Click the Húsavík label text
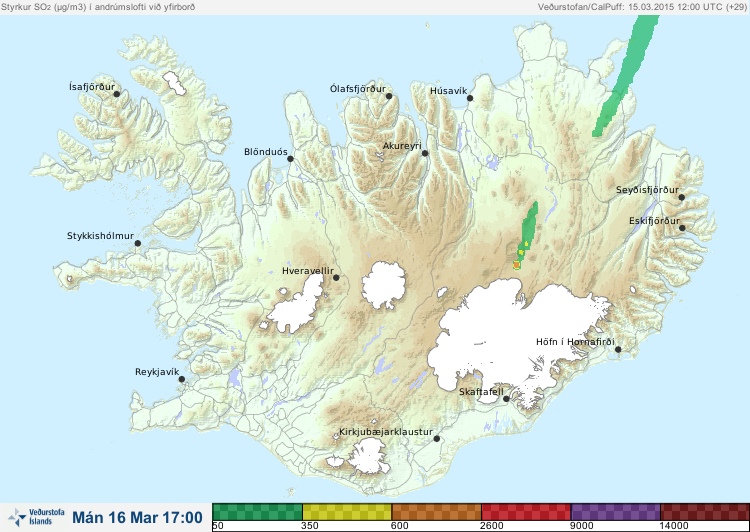The height and width of the screenshot is (532, 750). 448,91
